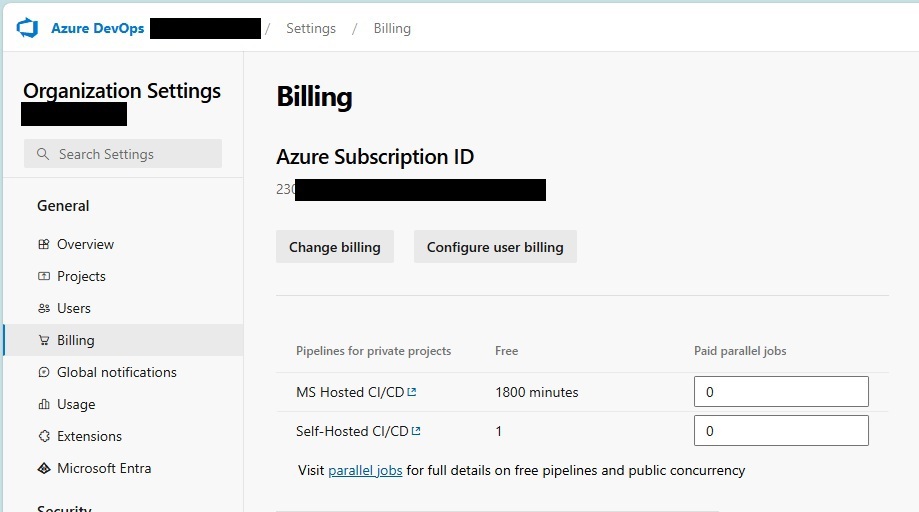Click the Extensions puzzle icon
This screenshot has height=512, width=919.
coord(43,436)
